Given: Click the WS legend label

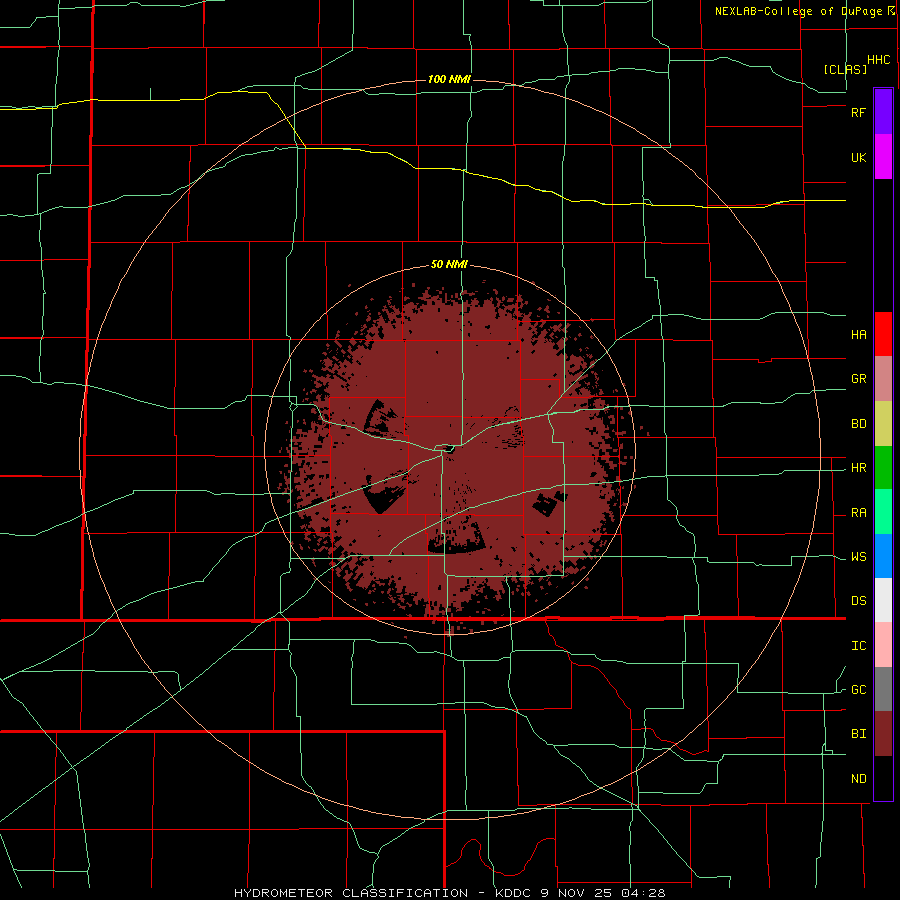Looking at the screenshot, I should [858, 557].
